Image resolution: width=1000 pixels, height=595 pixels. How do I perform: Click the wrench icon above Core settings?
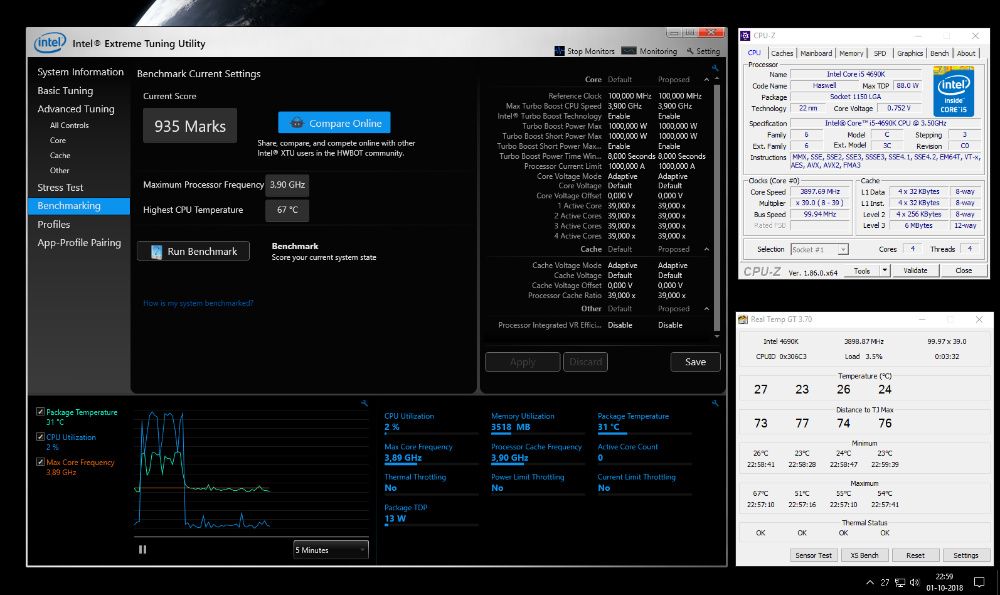tap(715, 68)
